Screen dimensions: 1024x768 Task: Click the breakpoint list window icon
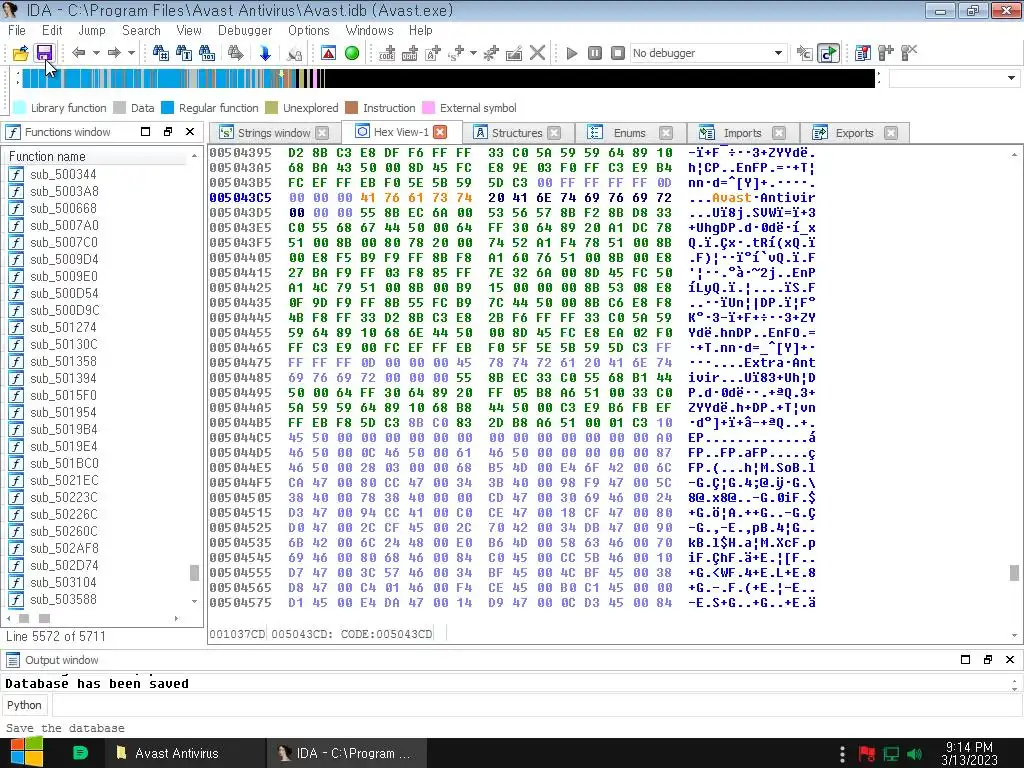point(863,53)
